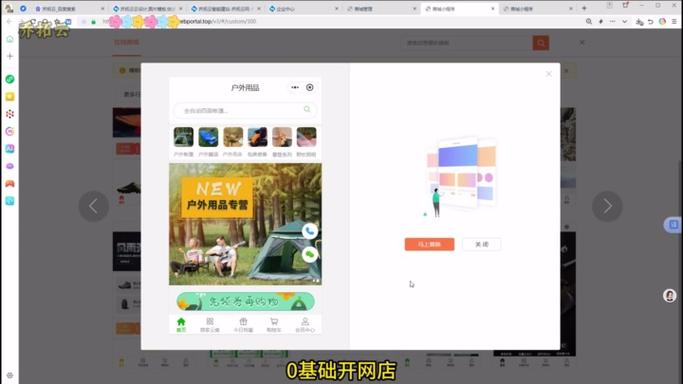Click the green magnifier in preview search box
The width and height of the screenshot is (683, 384).
point(307,109)
